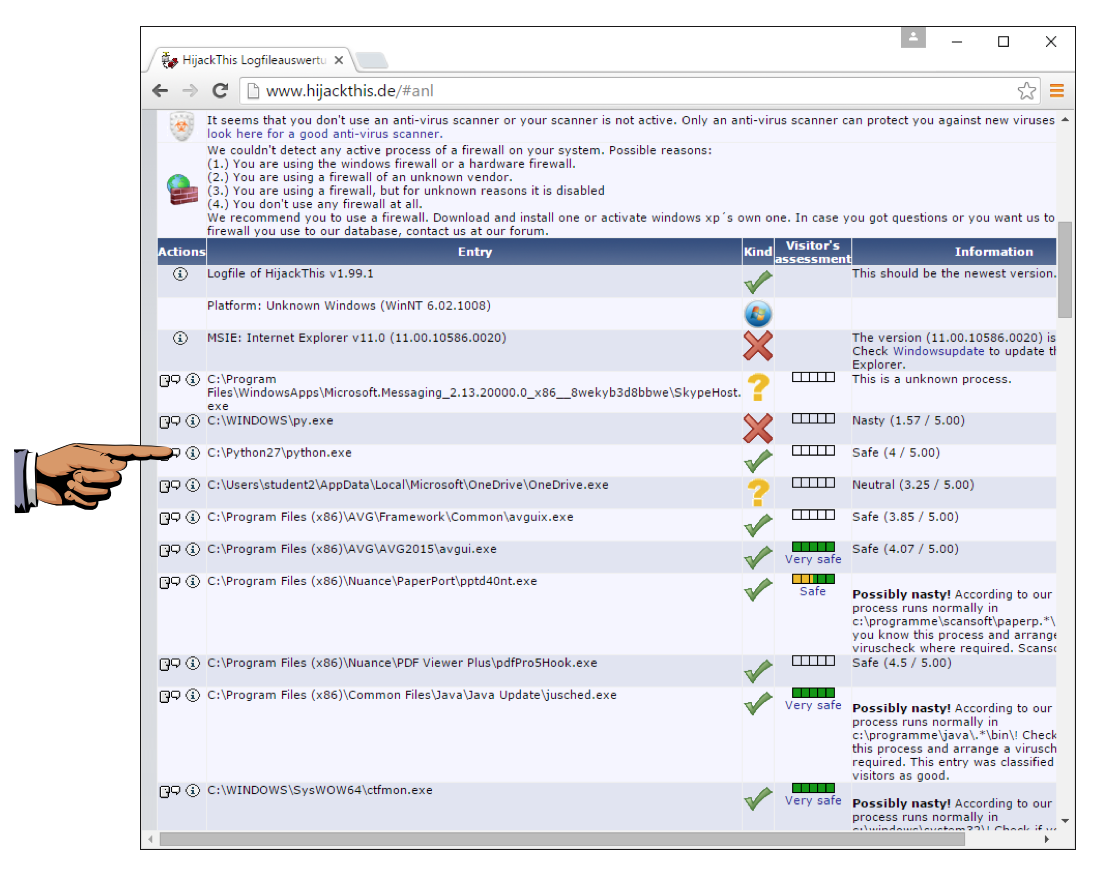Click comment icon for C:\WINDOWS\py.exe

(169, 422)
